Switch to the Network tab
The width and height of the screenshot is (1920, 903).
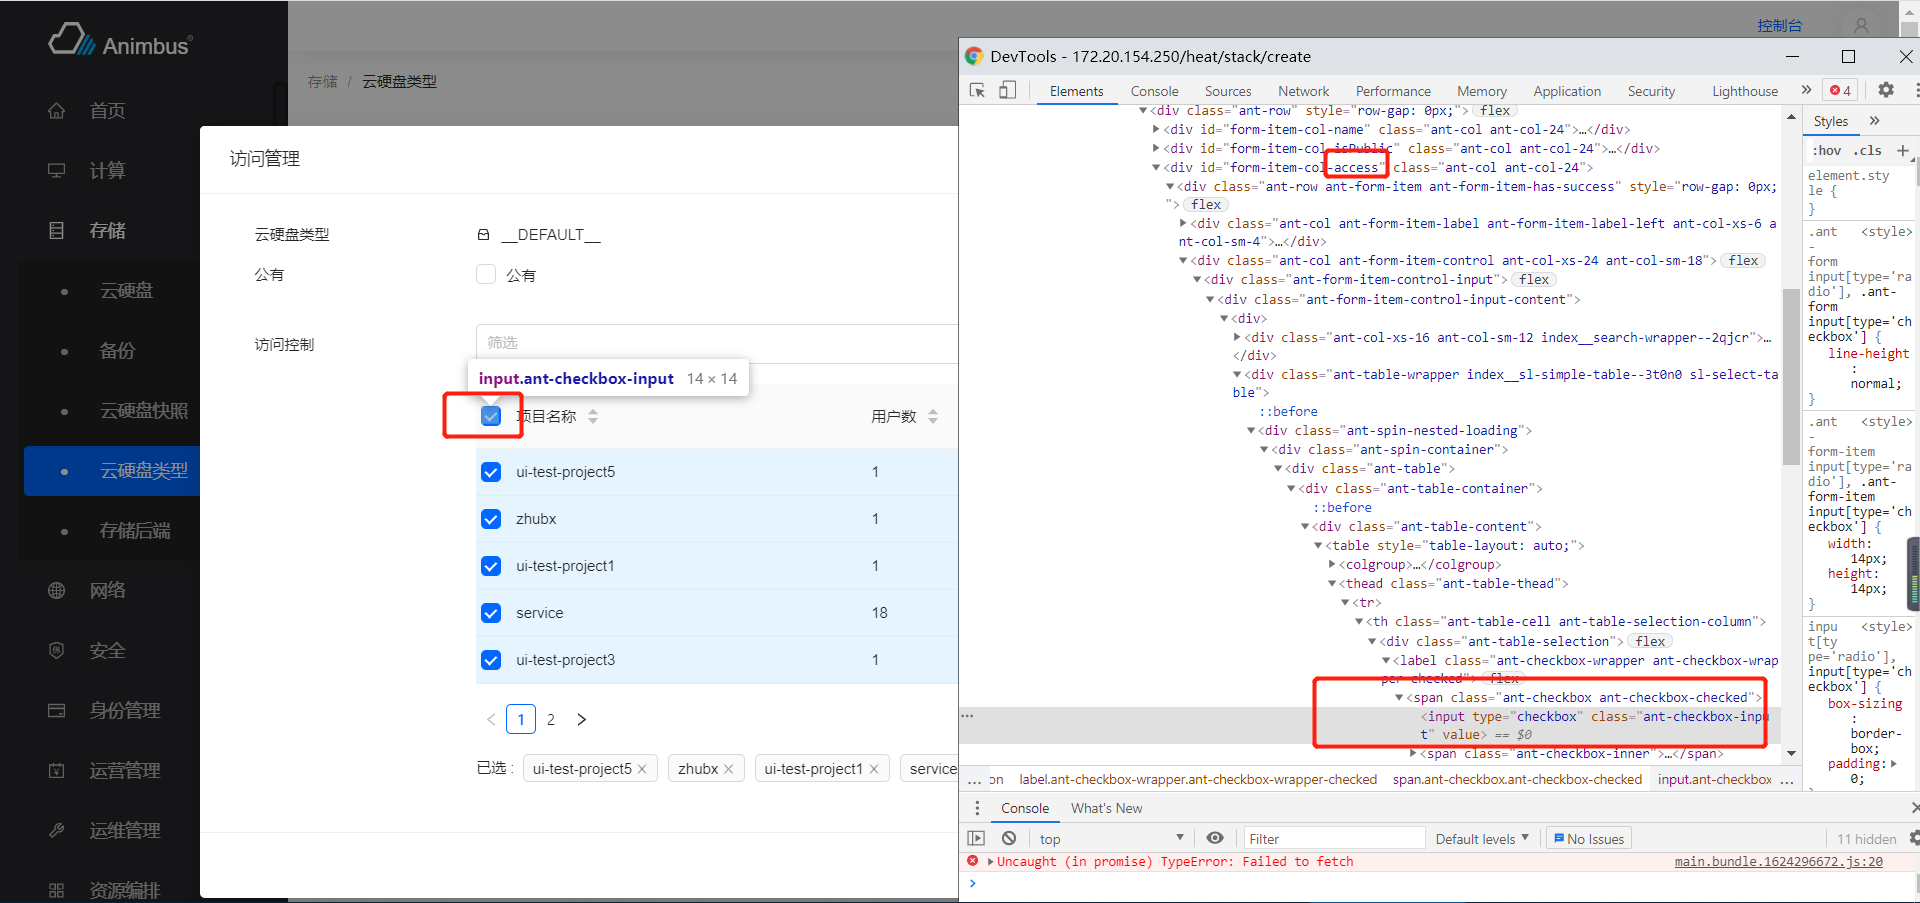click(x=1303, y=91)
